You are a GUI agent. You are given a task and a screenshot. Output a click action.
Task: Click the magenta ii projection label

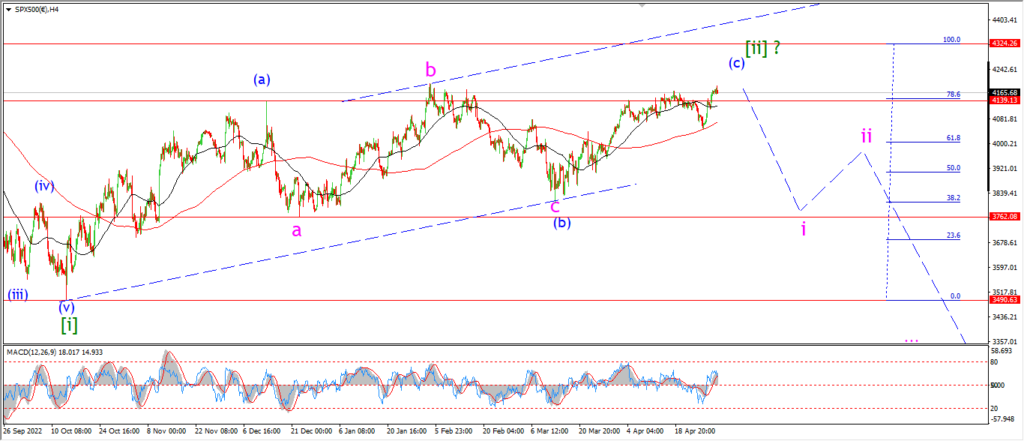tap(867, 134)
